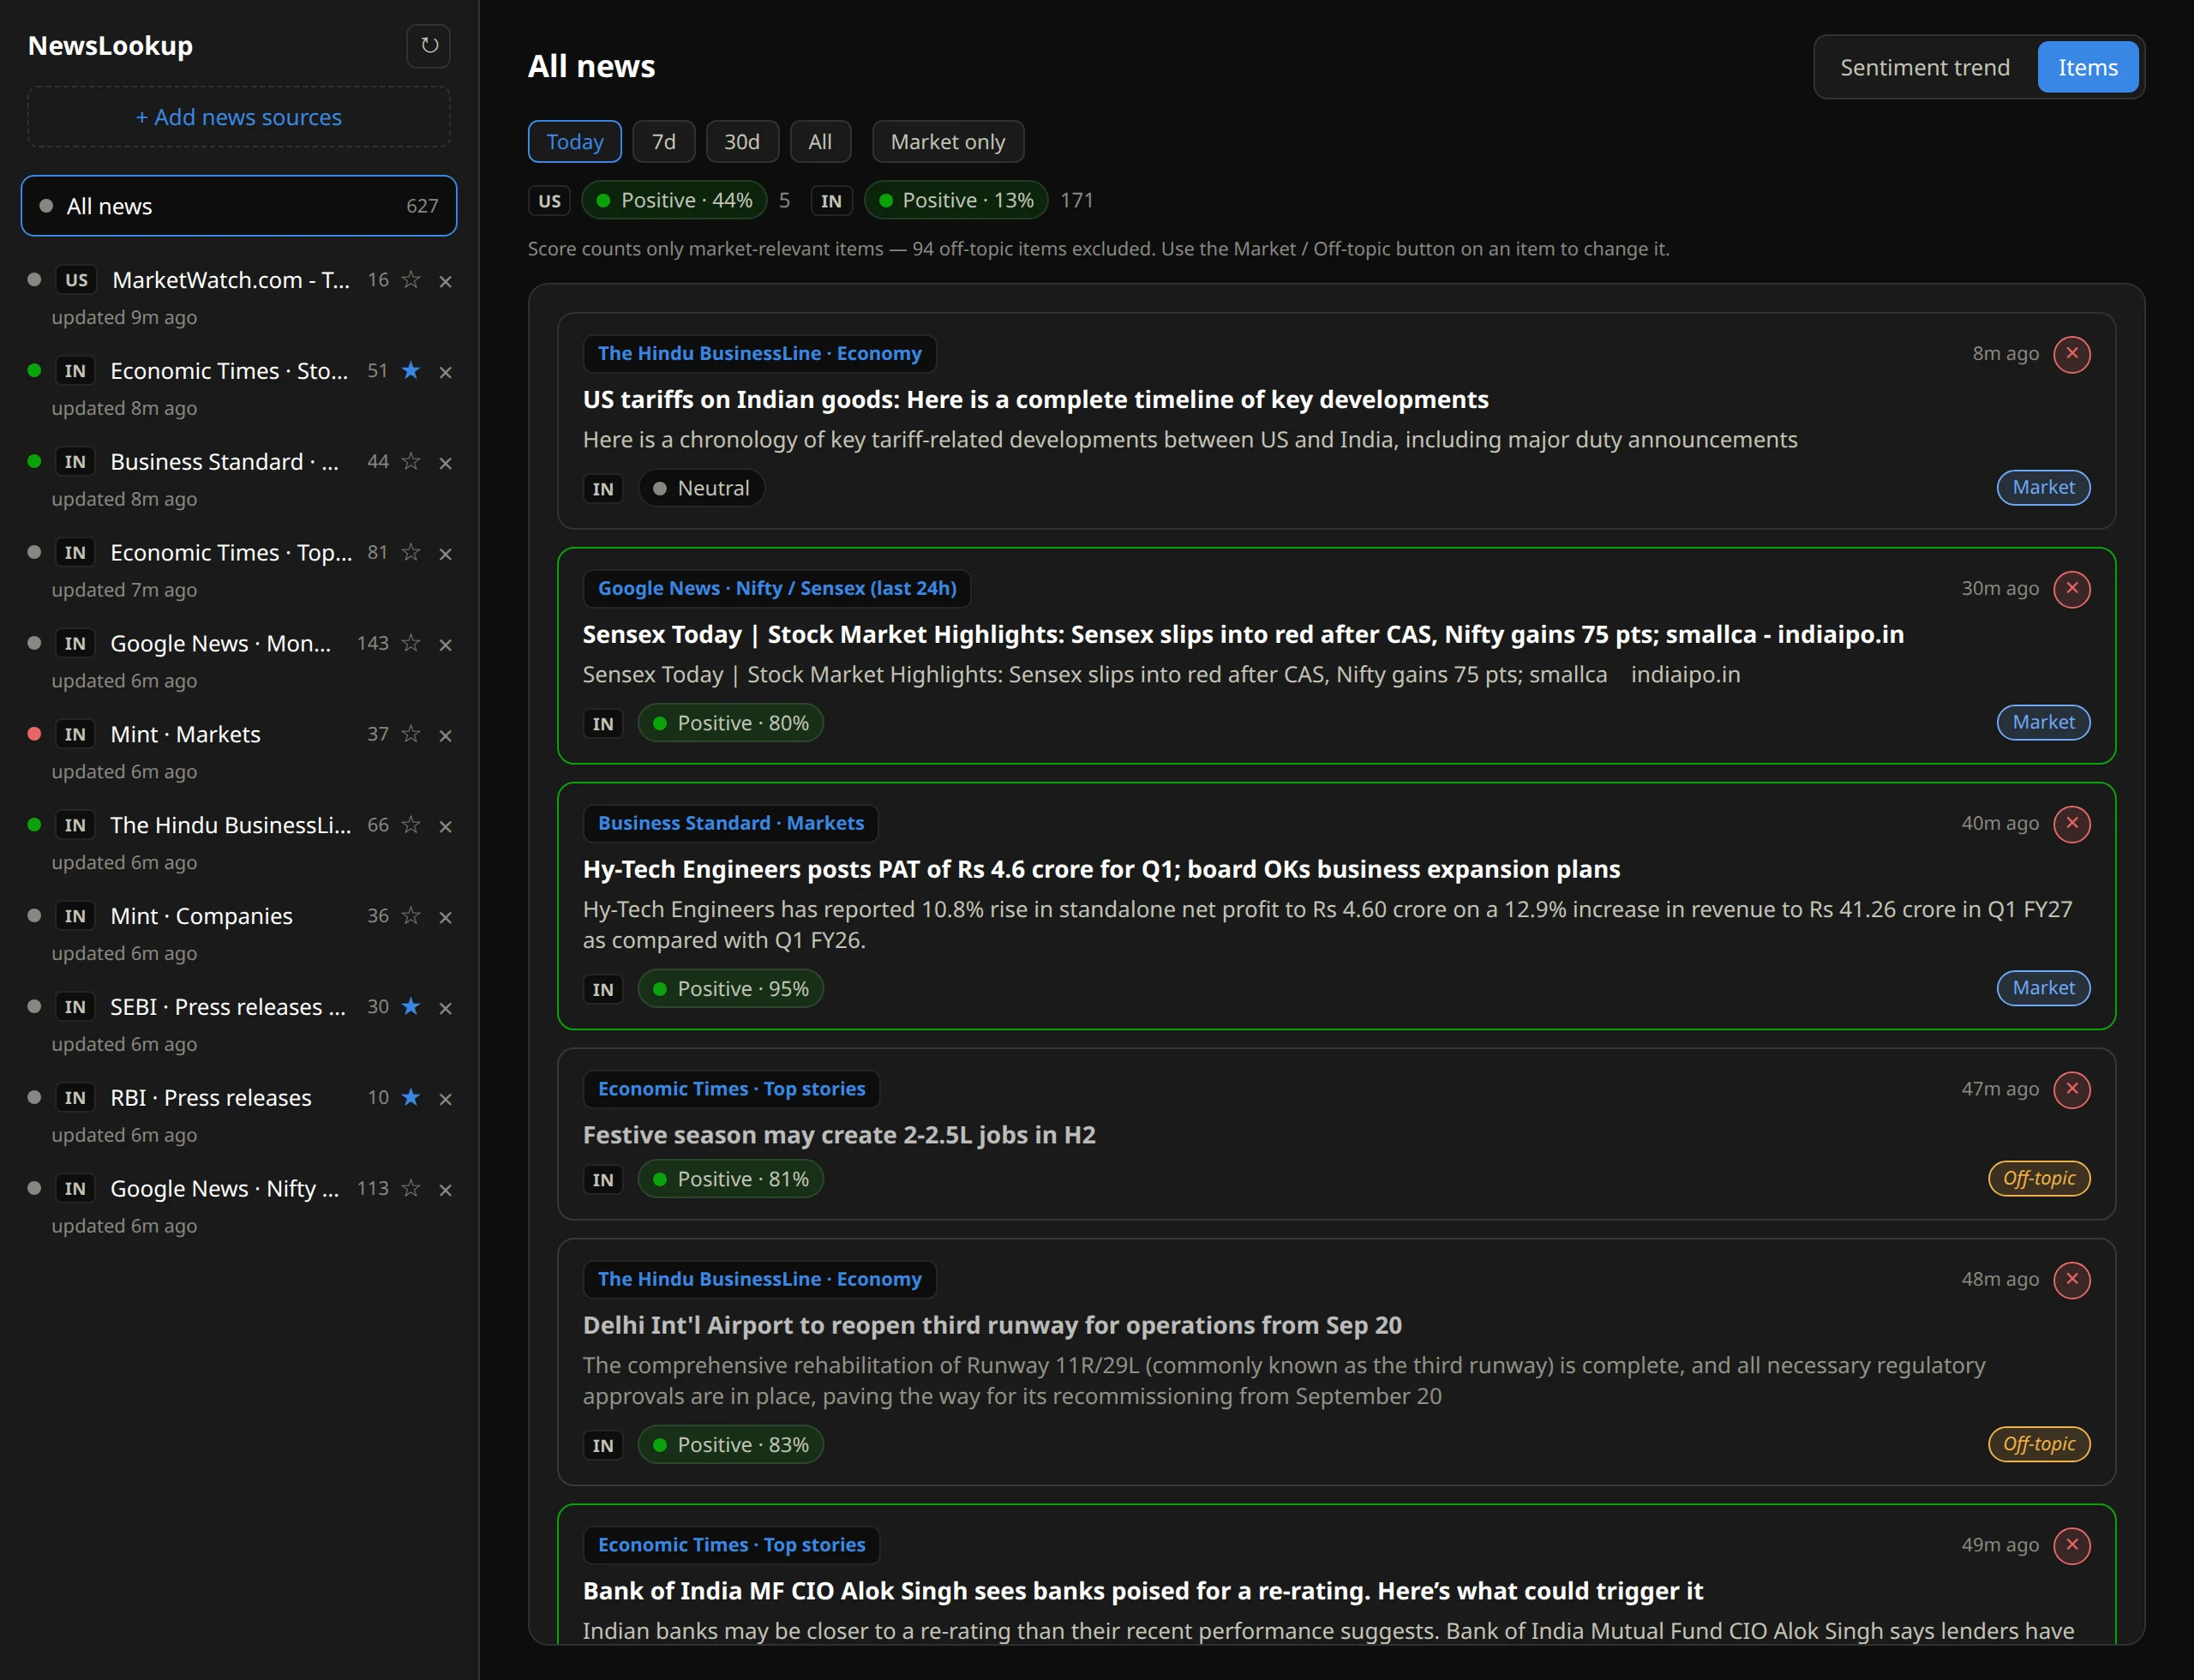Toggle Off-topic tag on Festive season article
This screenshot has width=2194, height=1680.
[x=2039, y=1179]
